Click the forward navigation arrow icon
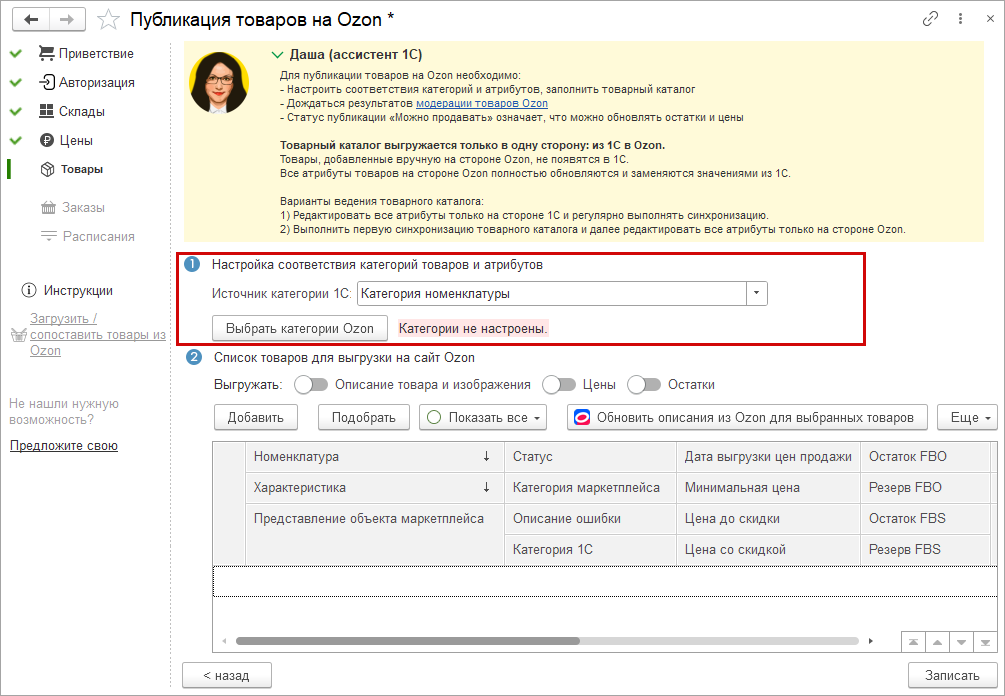 [x=66, y=19]
